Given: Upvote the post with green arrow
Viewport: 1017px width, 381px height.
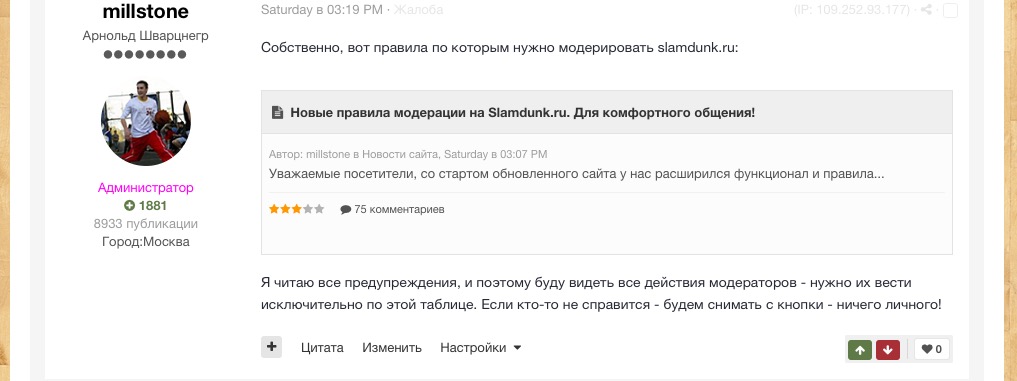Looking at the screenshot, I should (860, 350).
